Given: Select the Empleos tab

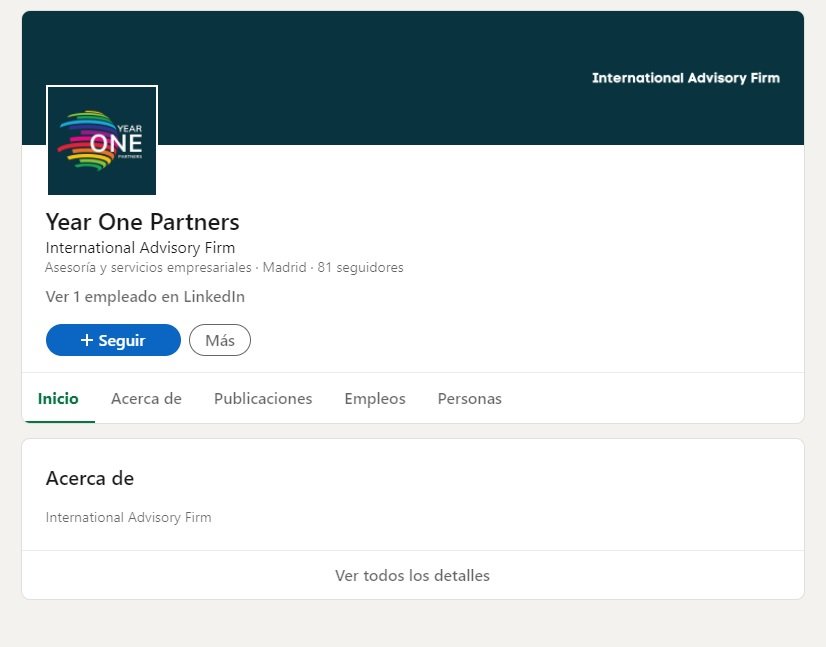Looking at the screenshot, I should tap(375, 399).
